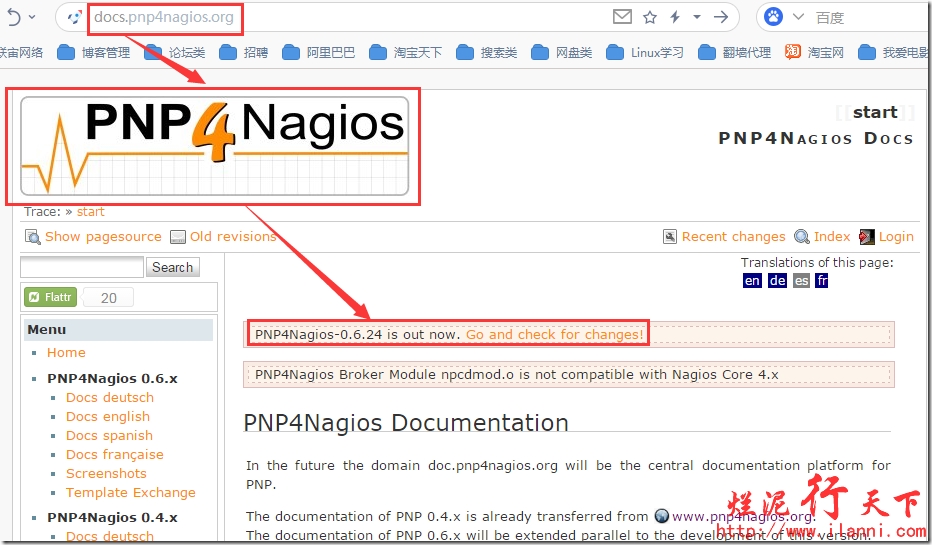Open the 搜索类 bookmarks folder
The width and height of the screenshot is (932, 545).
tap(487, 52)
